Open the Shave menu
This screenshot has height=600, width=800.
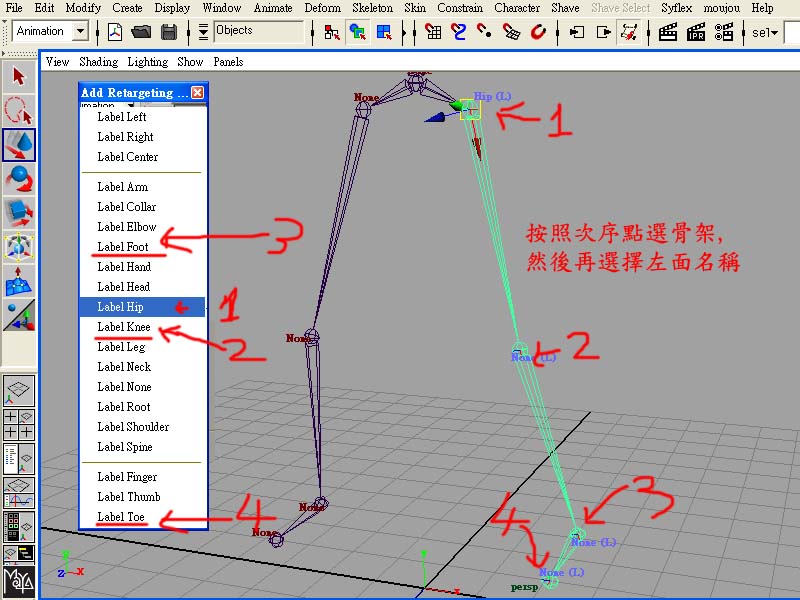tap(565, 8)
